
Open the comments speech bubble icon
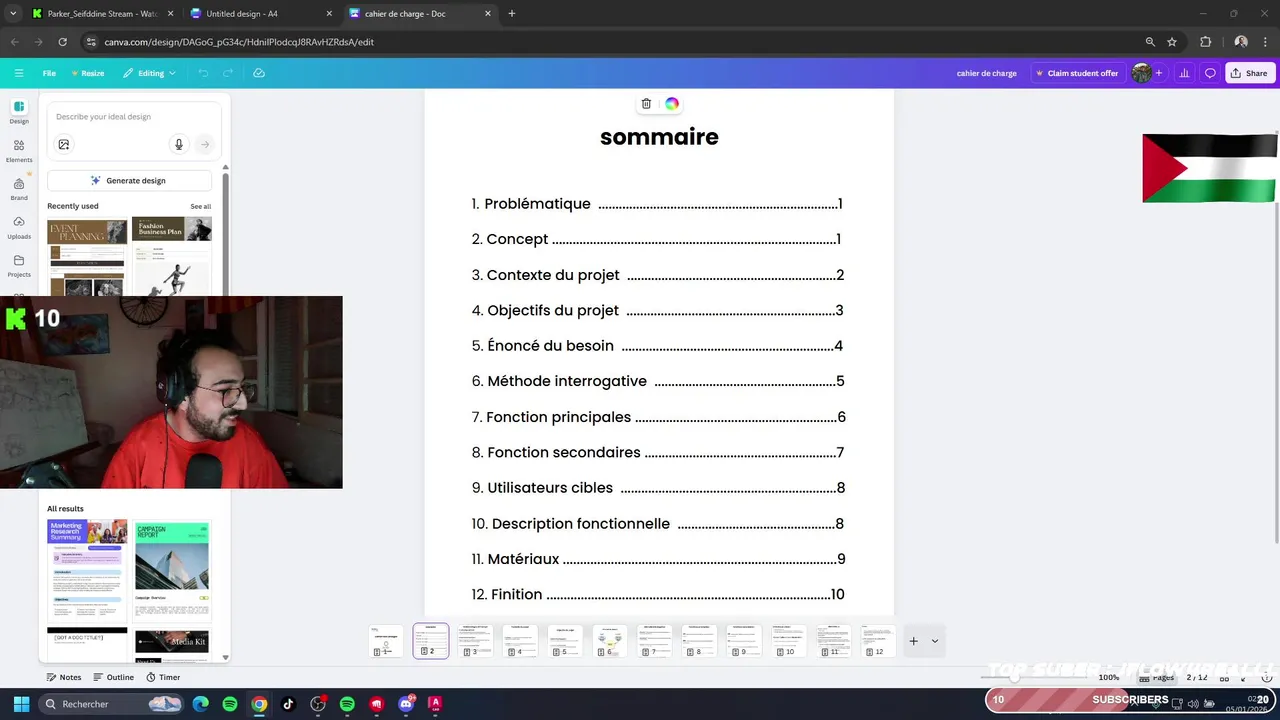coord(1210,73)
